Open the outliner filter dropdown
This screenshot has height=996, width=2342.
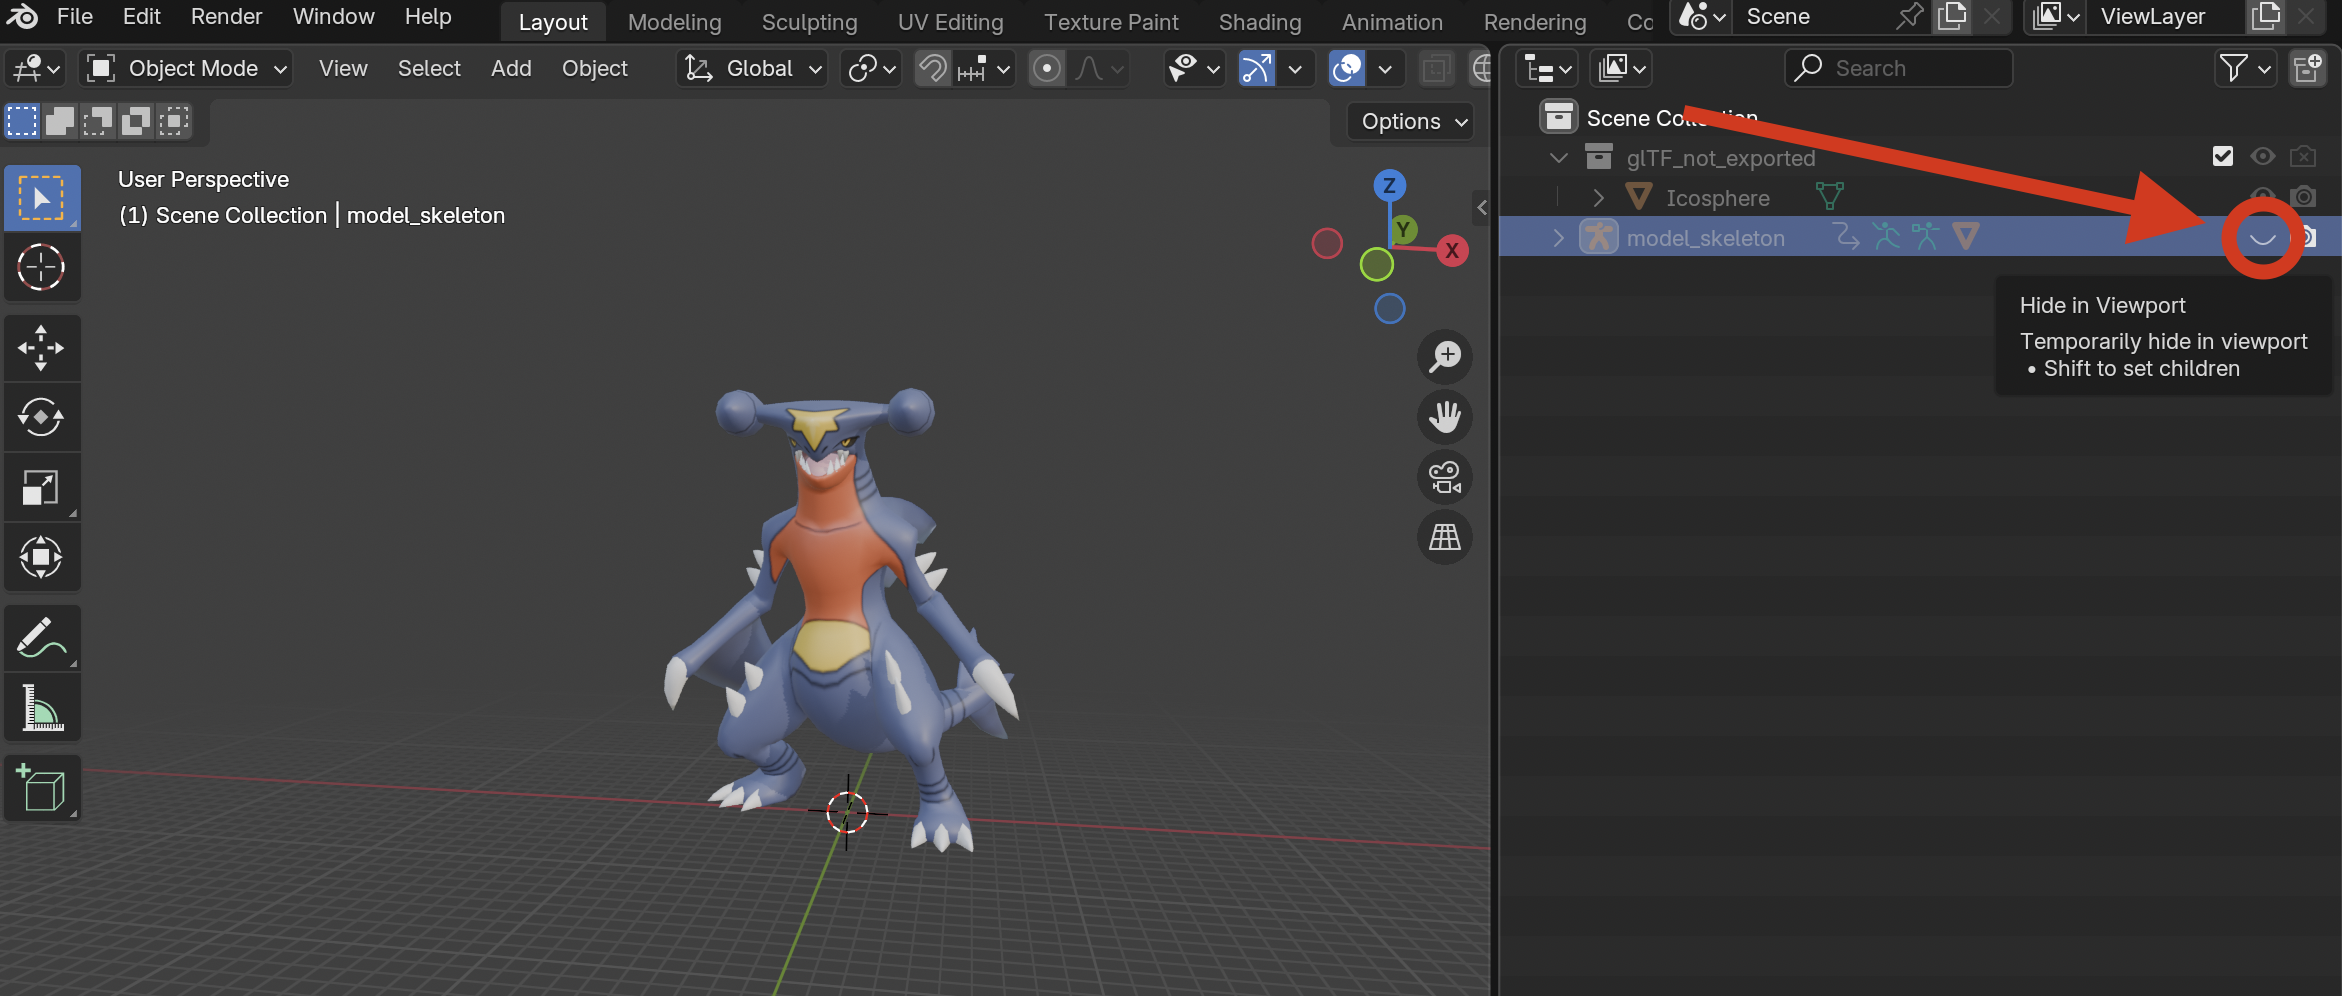tap(2246, 69)
